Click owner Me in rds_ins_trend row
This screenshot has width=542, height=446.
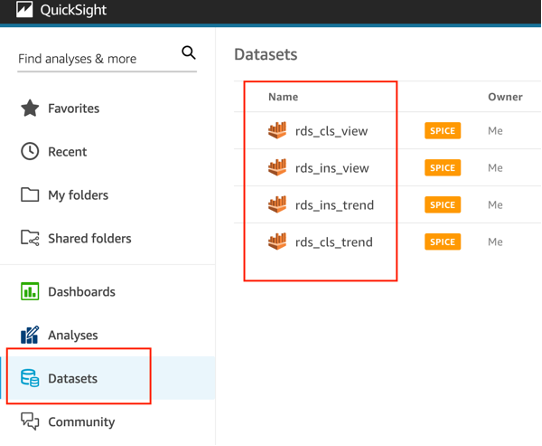click(x=495, y=205)
